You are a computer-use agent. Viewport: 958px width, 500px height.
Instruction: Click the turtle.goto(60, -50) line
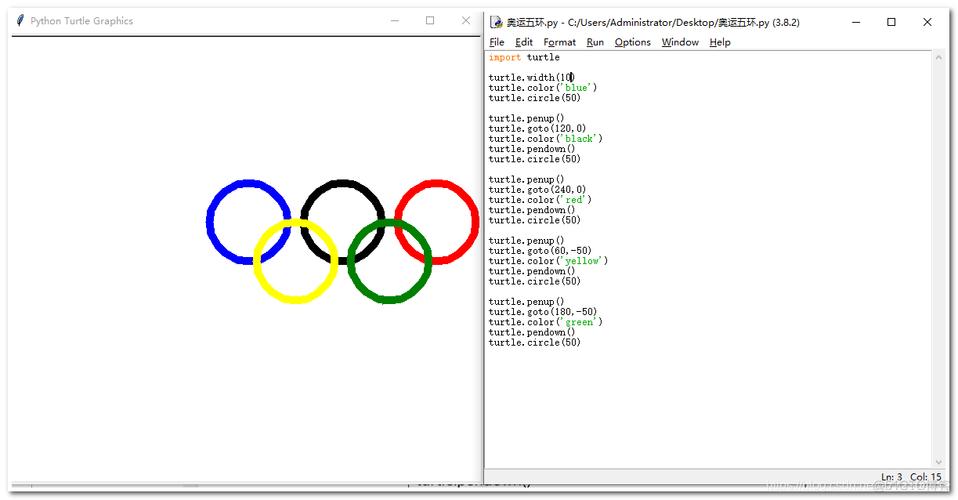click(540, 251)
